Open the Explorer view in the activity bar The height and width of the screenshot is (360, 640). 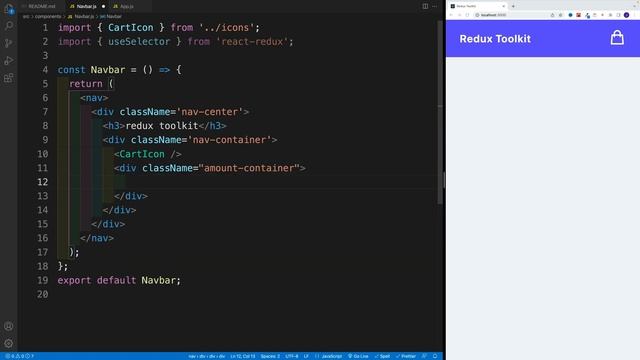[9, 9]
